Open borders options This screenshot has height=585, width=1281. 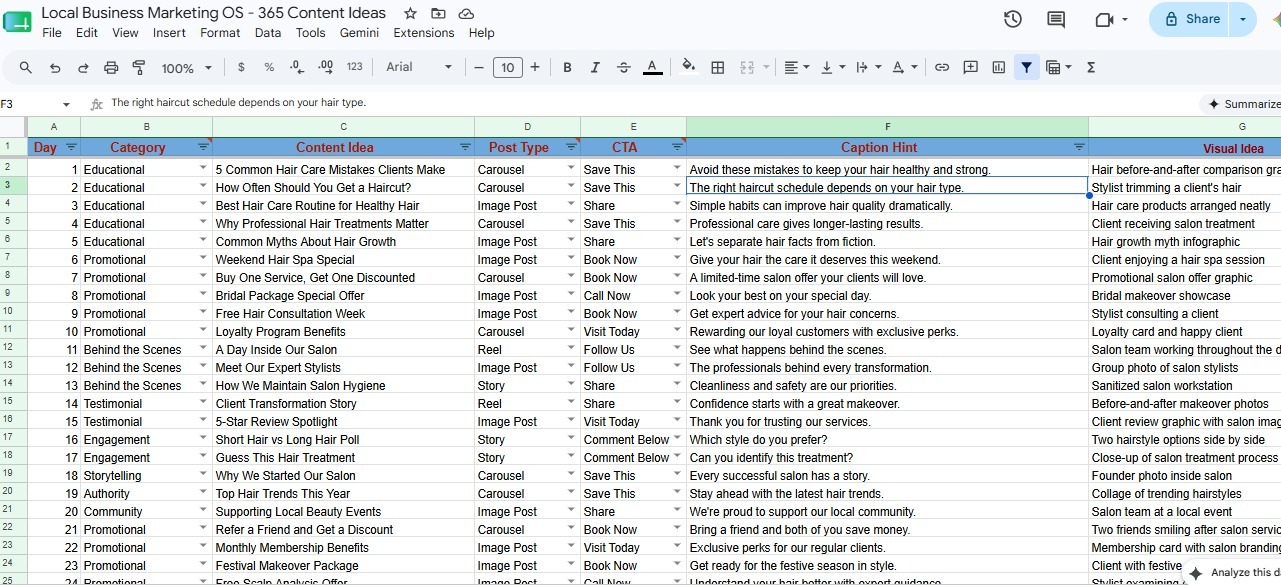[717, 67]
